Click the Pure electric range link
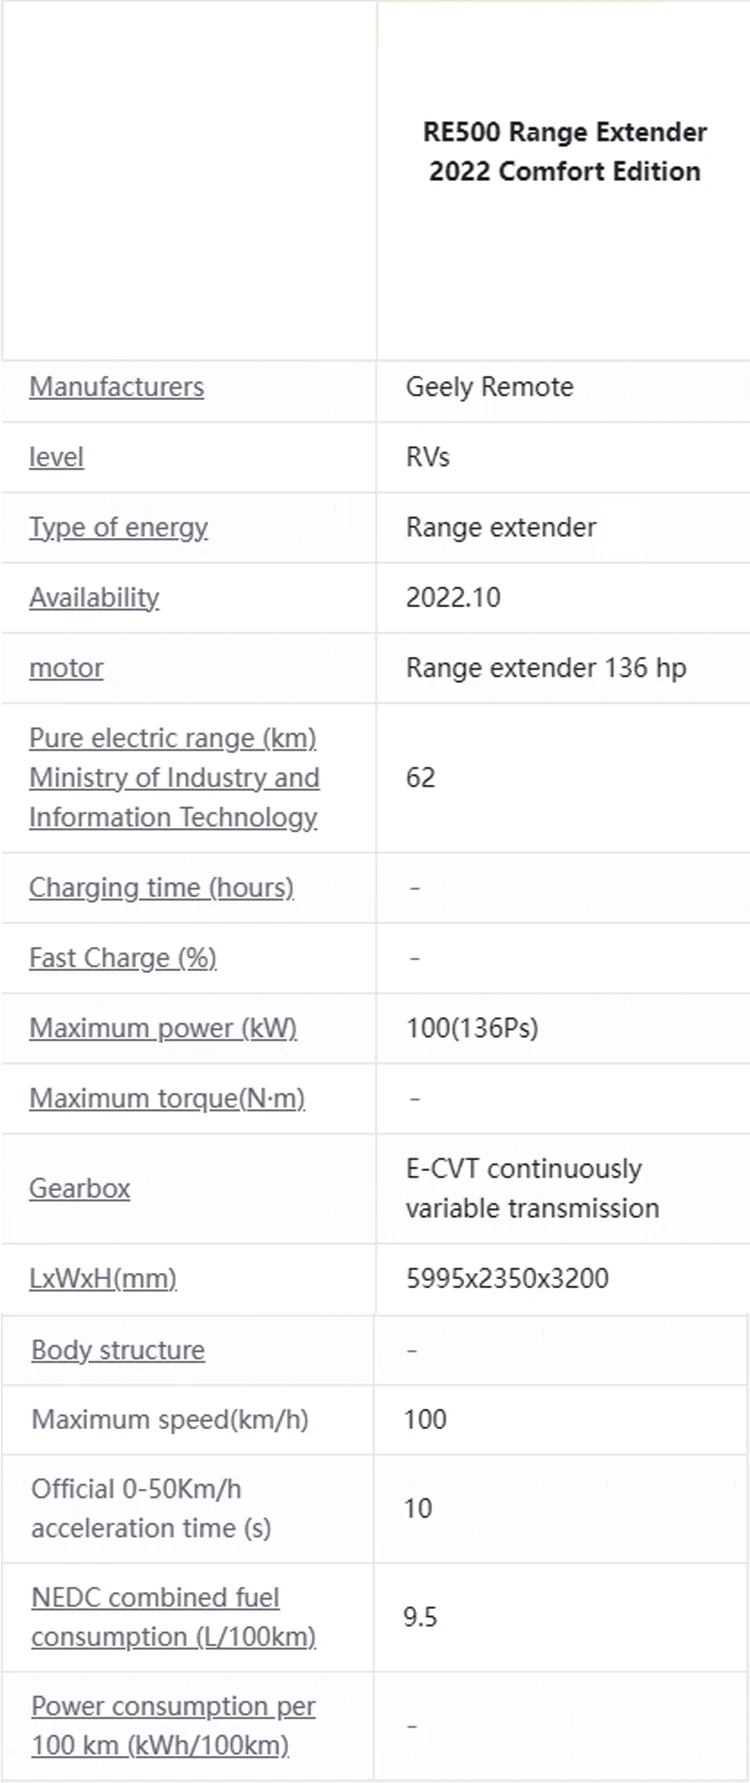Image resolution: width=750 pixels, height=1783 pixels. pos(173,777)
